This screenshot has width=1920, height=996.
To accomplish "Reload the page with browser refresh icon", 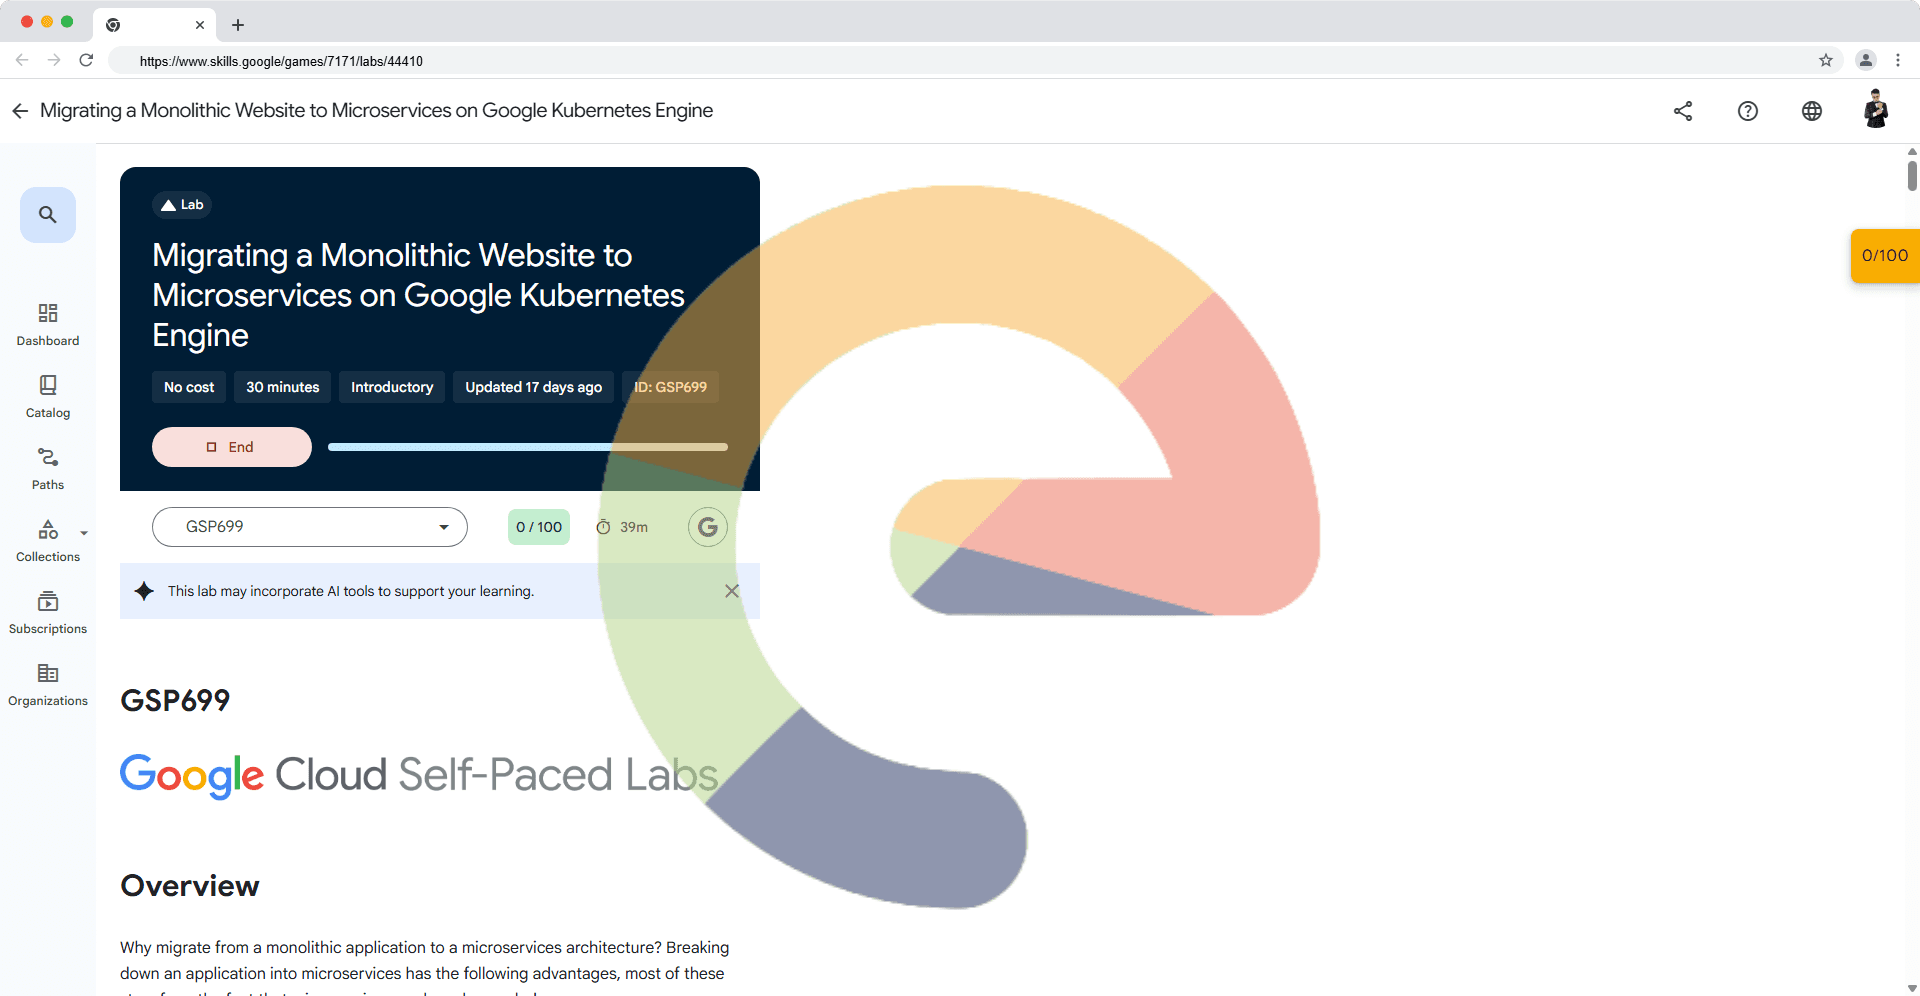I will pos(86,60).
